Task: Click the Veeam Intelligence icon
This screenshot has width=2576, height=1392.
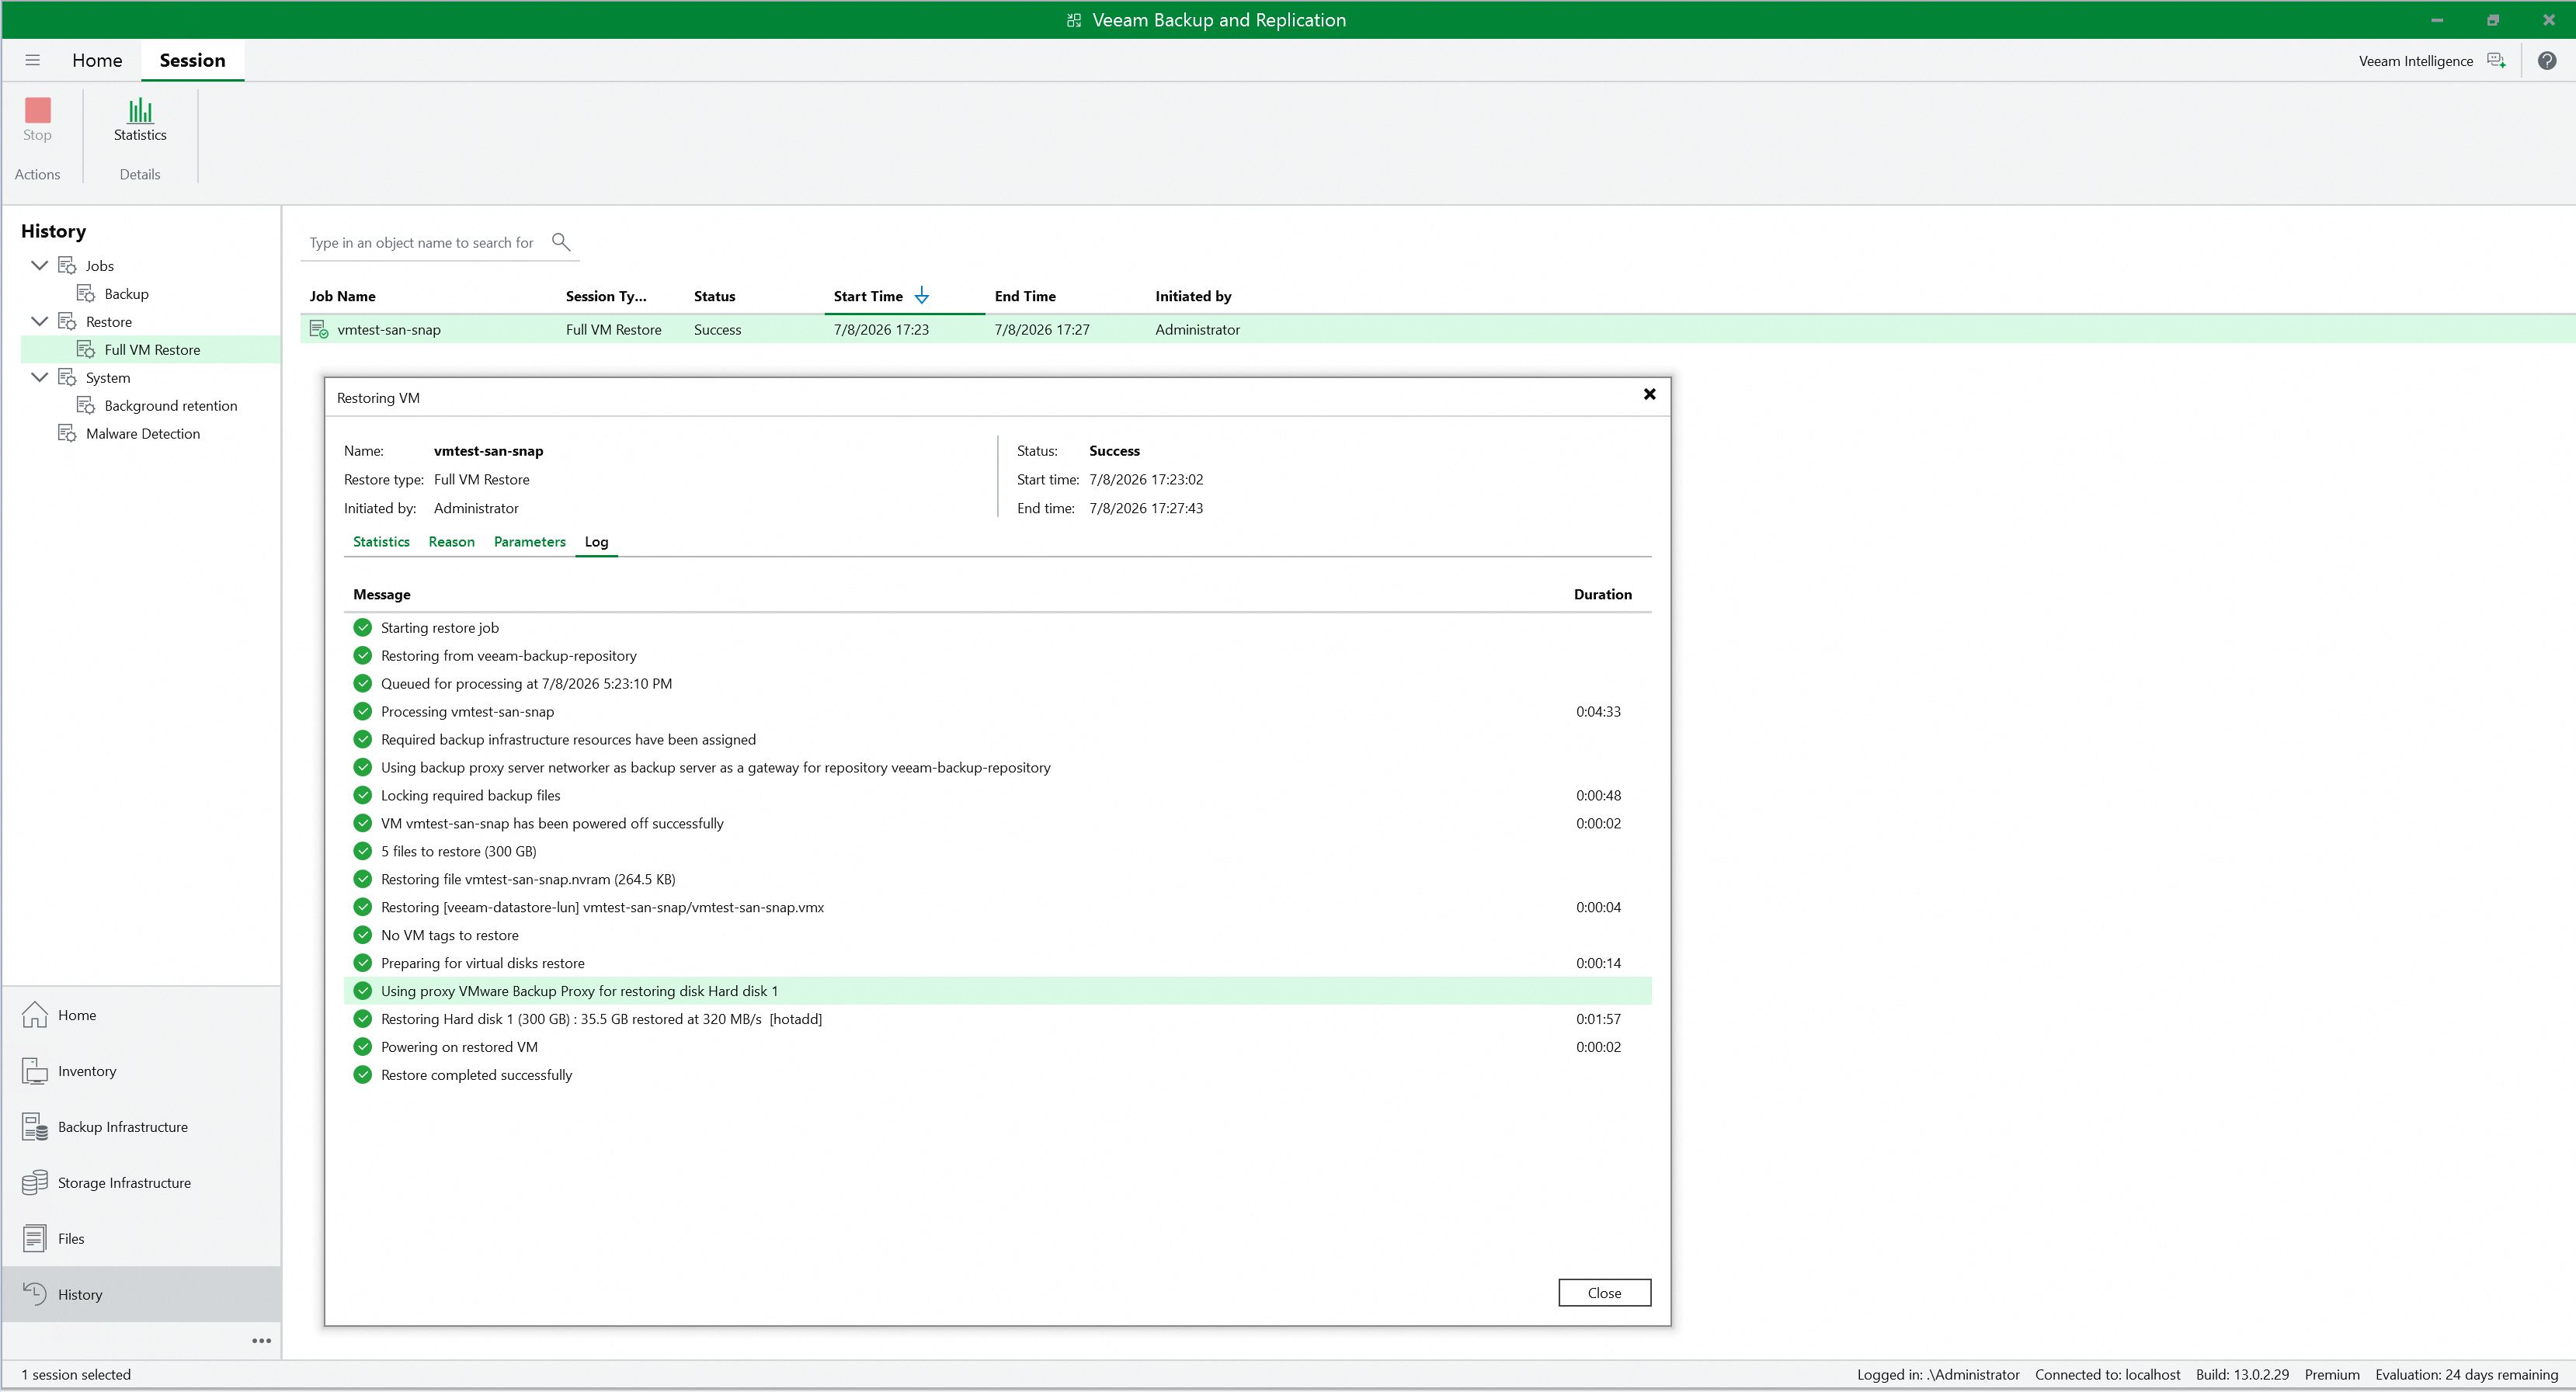Action: [2496, 61]
